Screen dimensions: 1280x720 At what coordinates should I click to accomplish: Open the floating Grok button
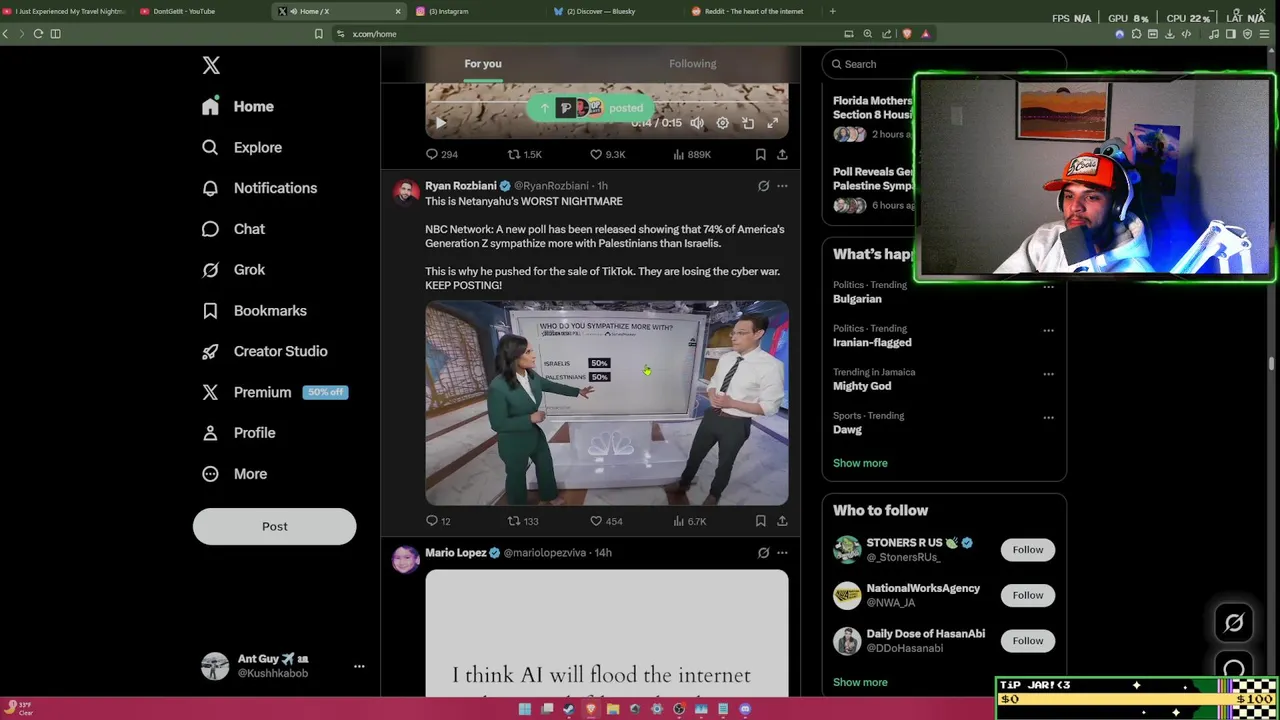(x=1234, y=624)
